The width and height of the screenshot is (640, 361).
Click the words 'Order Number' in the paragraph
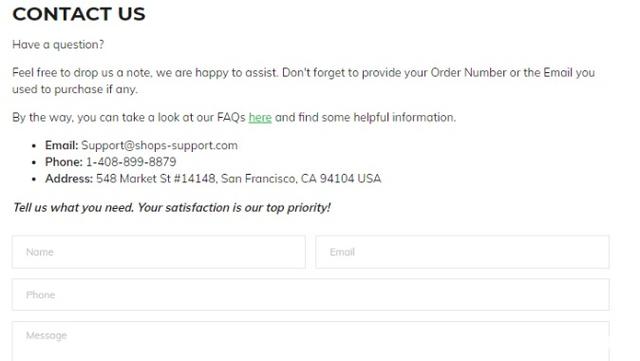click(x=469, y=73)
